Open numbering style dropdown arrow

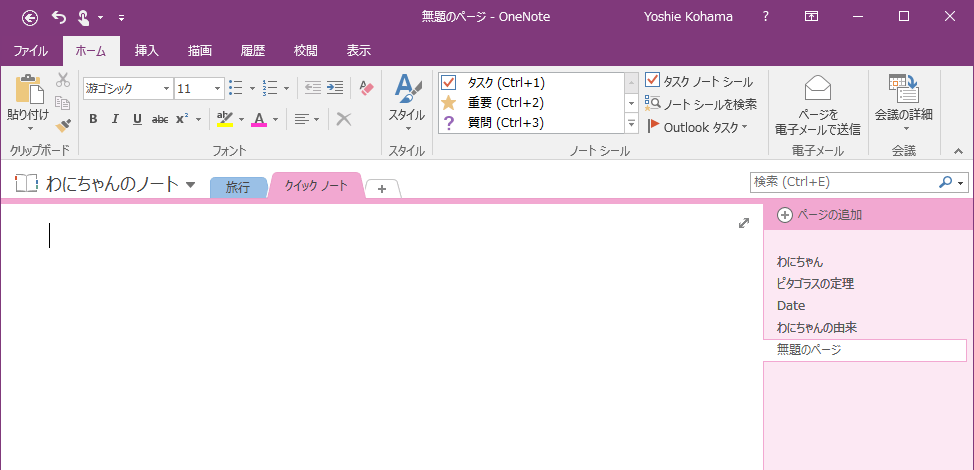coord(286,88)
